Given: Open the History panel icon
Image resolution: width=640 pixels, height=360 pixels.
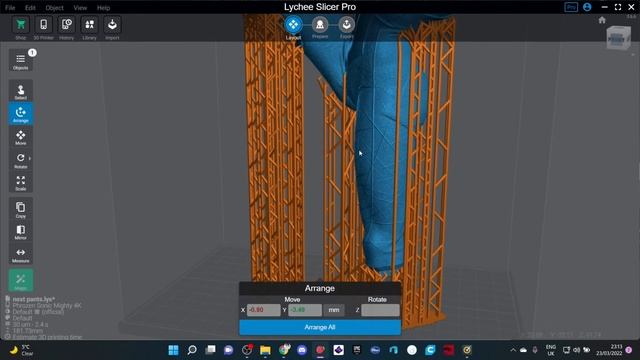Looking at the screenshot, I should point(66,25).
